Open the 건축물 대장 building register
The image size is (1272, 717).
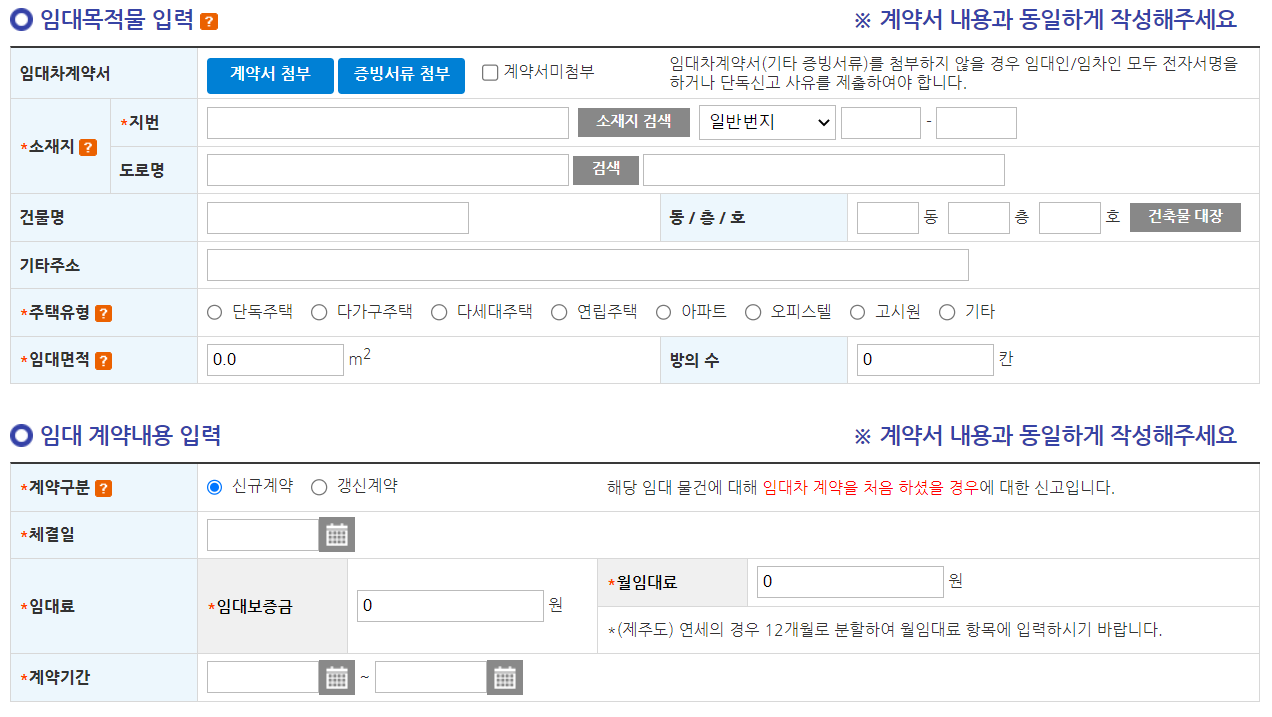click(x=1185, y=217)
